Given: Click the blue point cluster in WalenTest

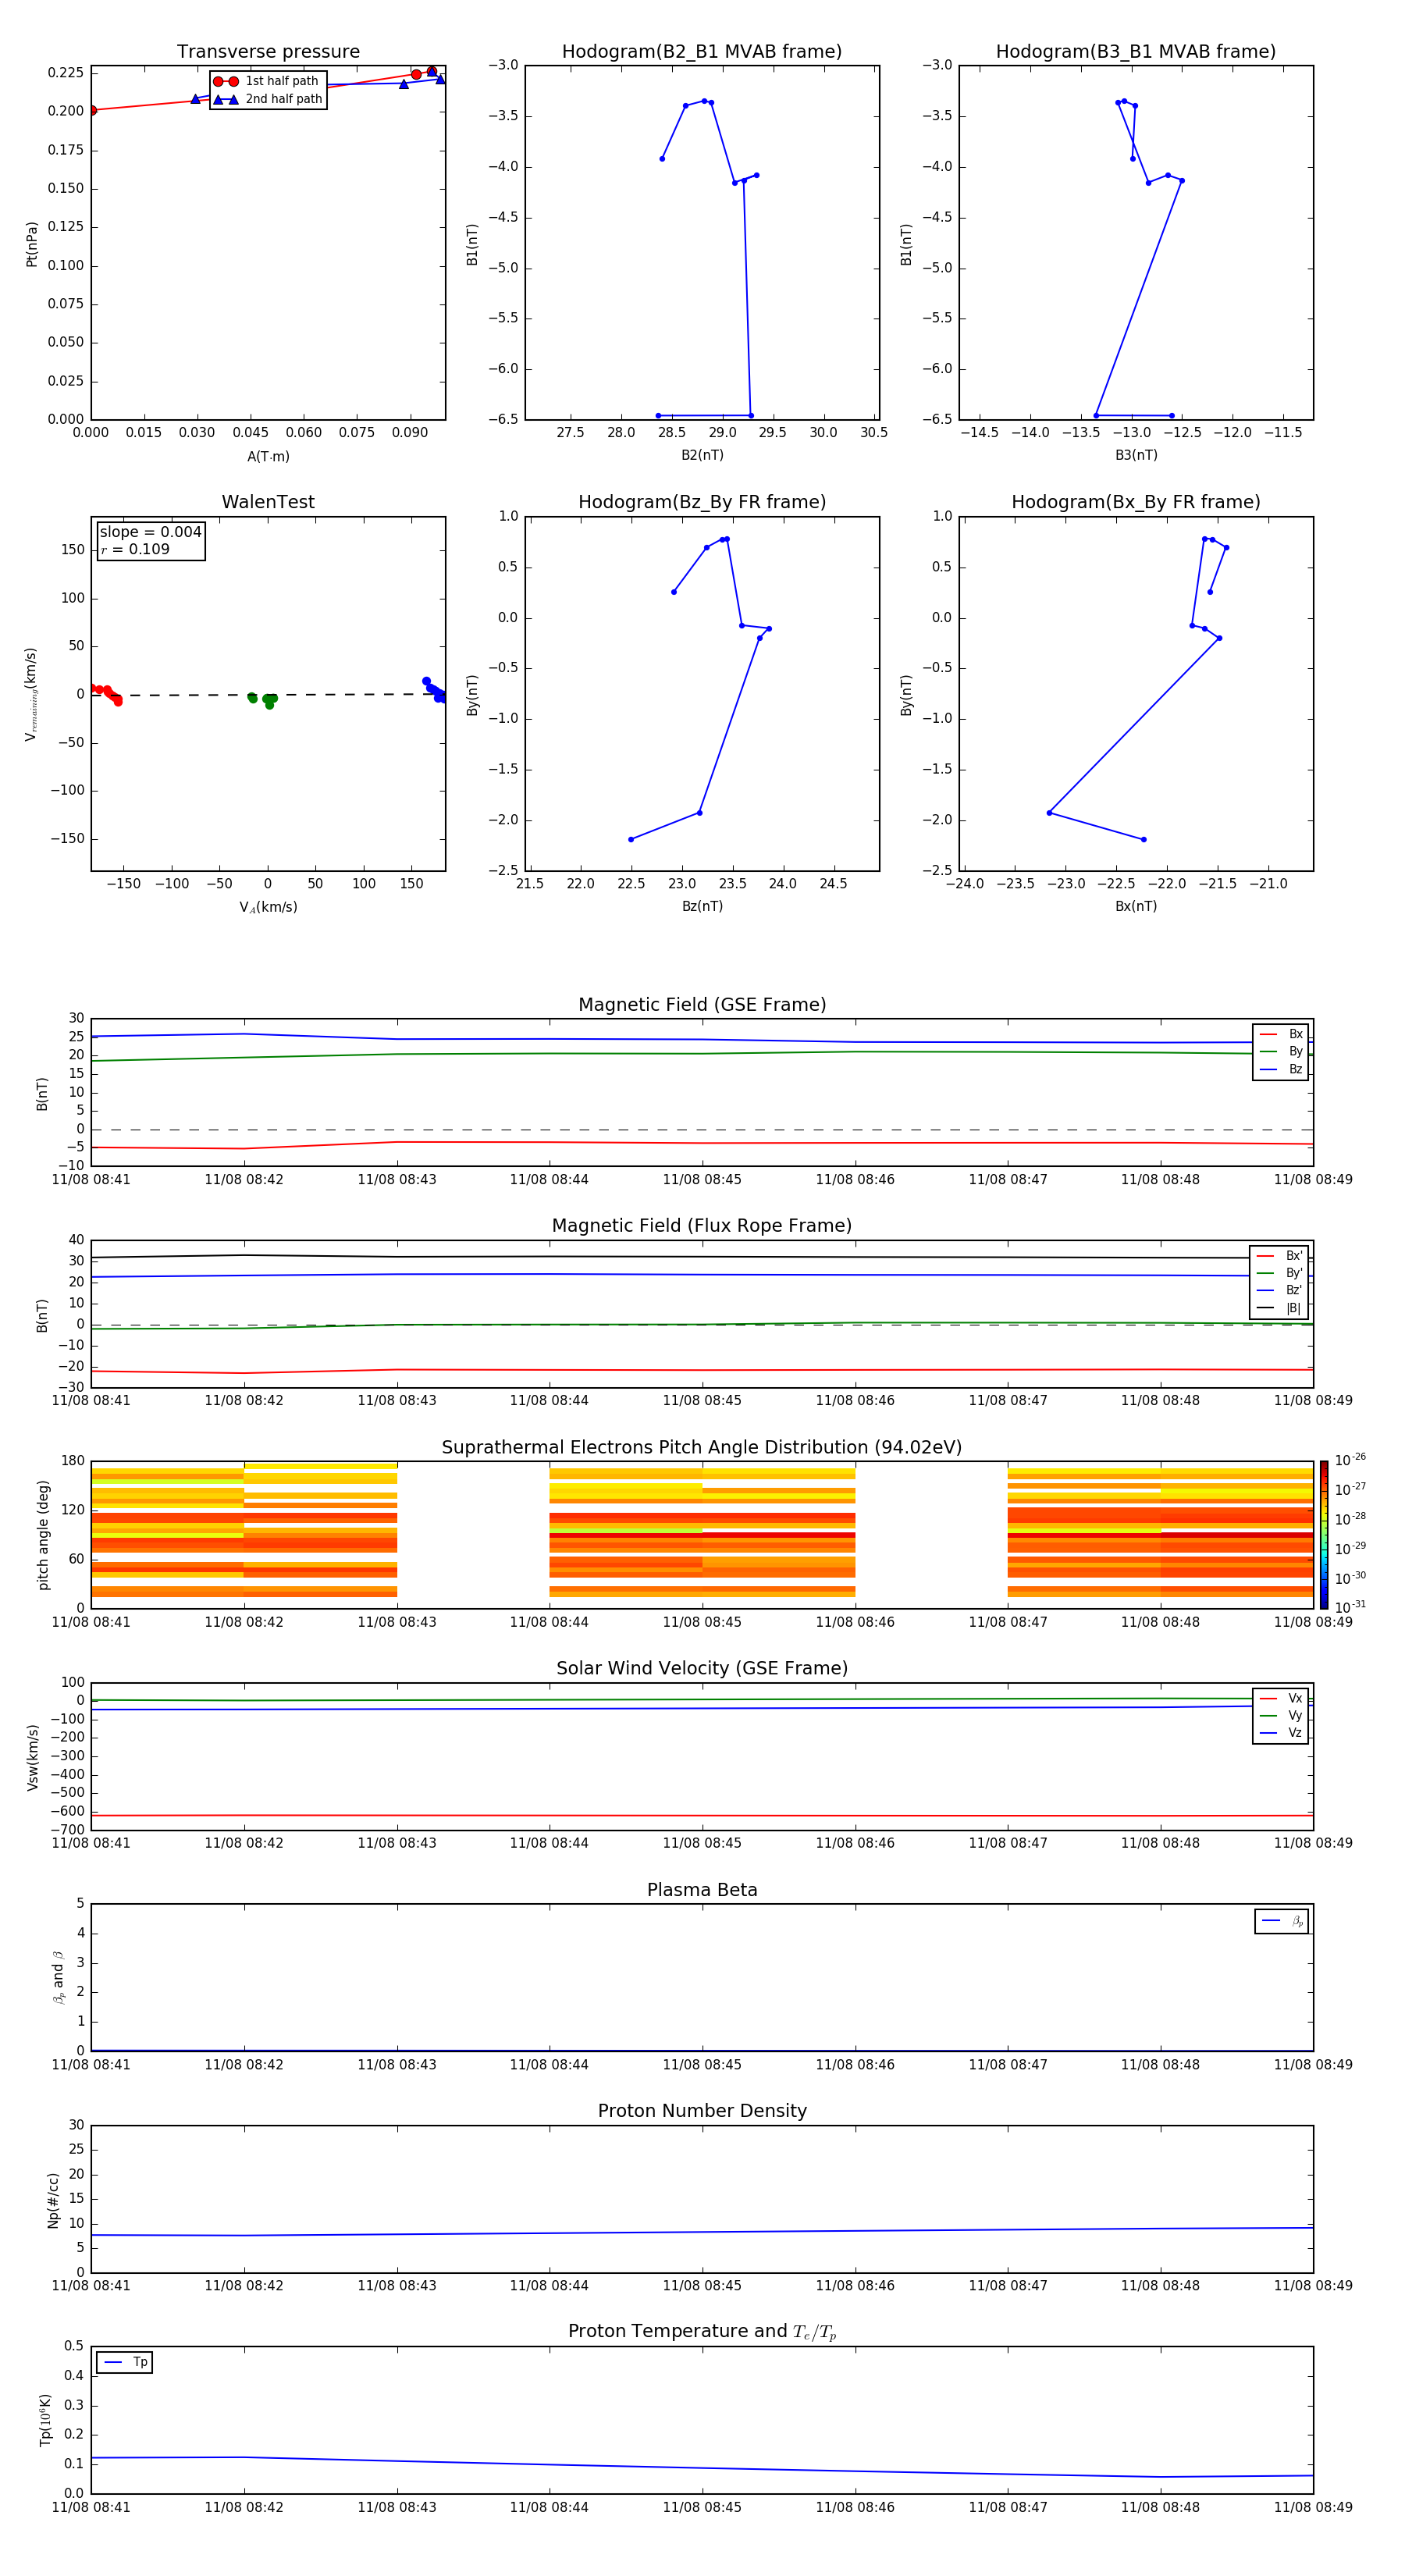Looking at the screenshot, I should [x=434, y=690].
